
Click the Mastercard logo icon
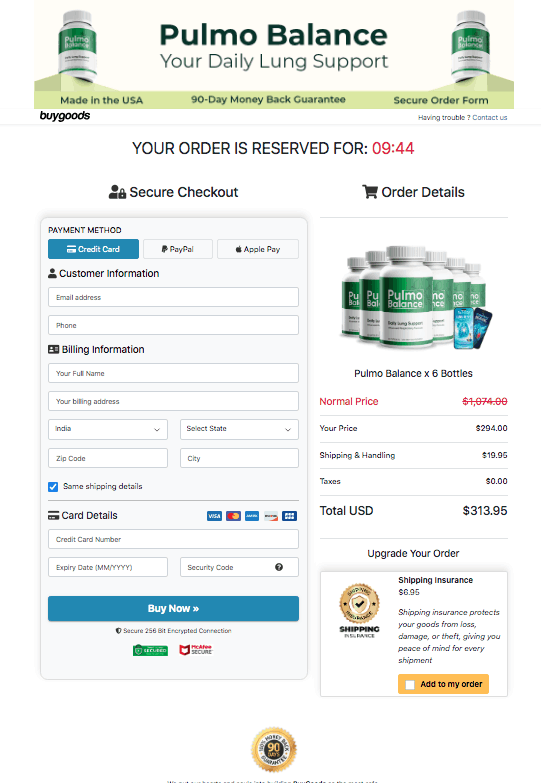point(233,516)
